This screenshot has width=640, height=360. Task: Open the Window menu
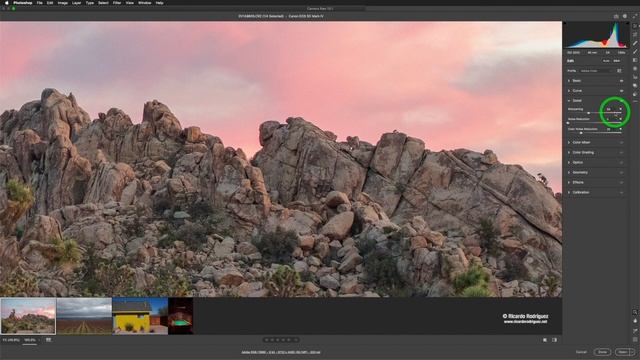pyautogui.click(x=144, y=3)
